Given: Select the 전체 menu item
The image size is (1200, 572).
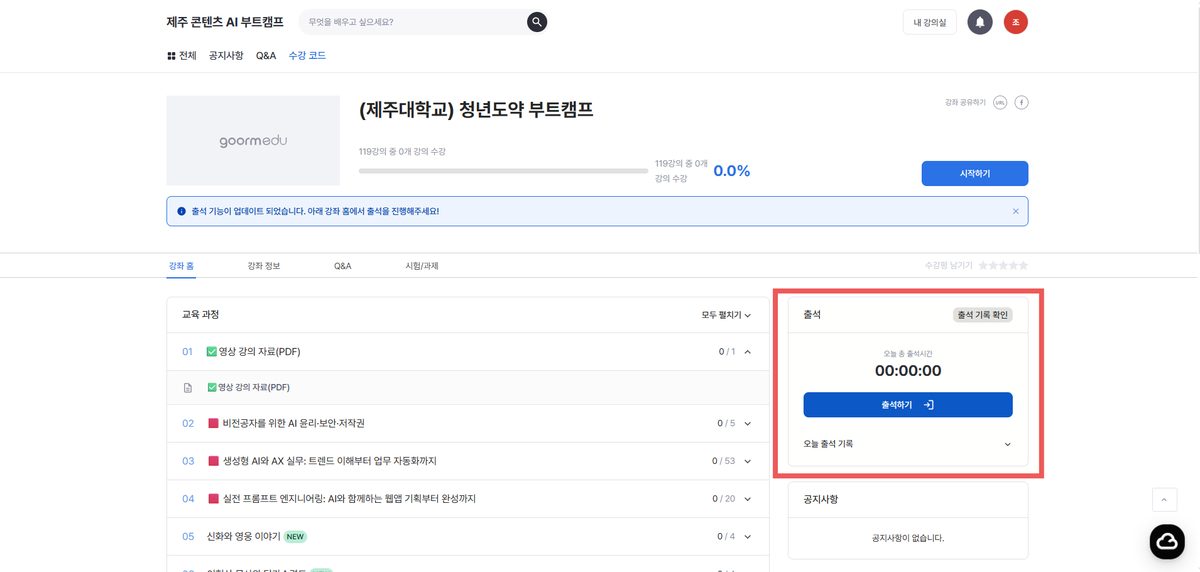Looking at the screenshot, I should pos(182,55).
